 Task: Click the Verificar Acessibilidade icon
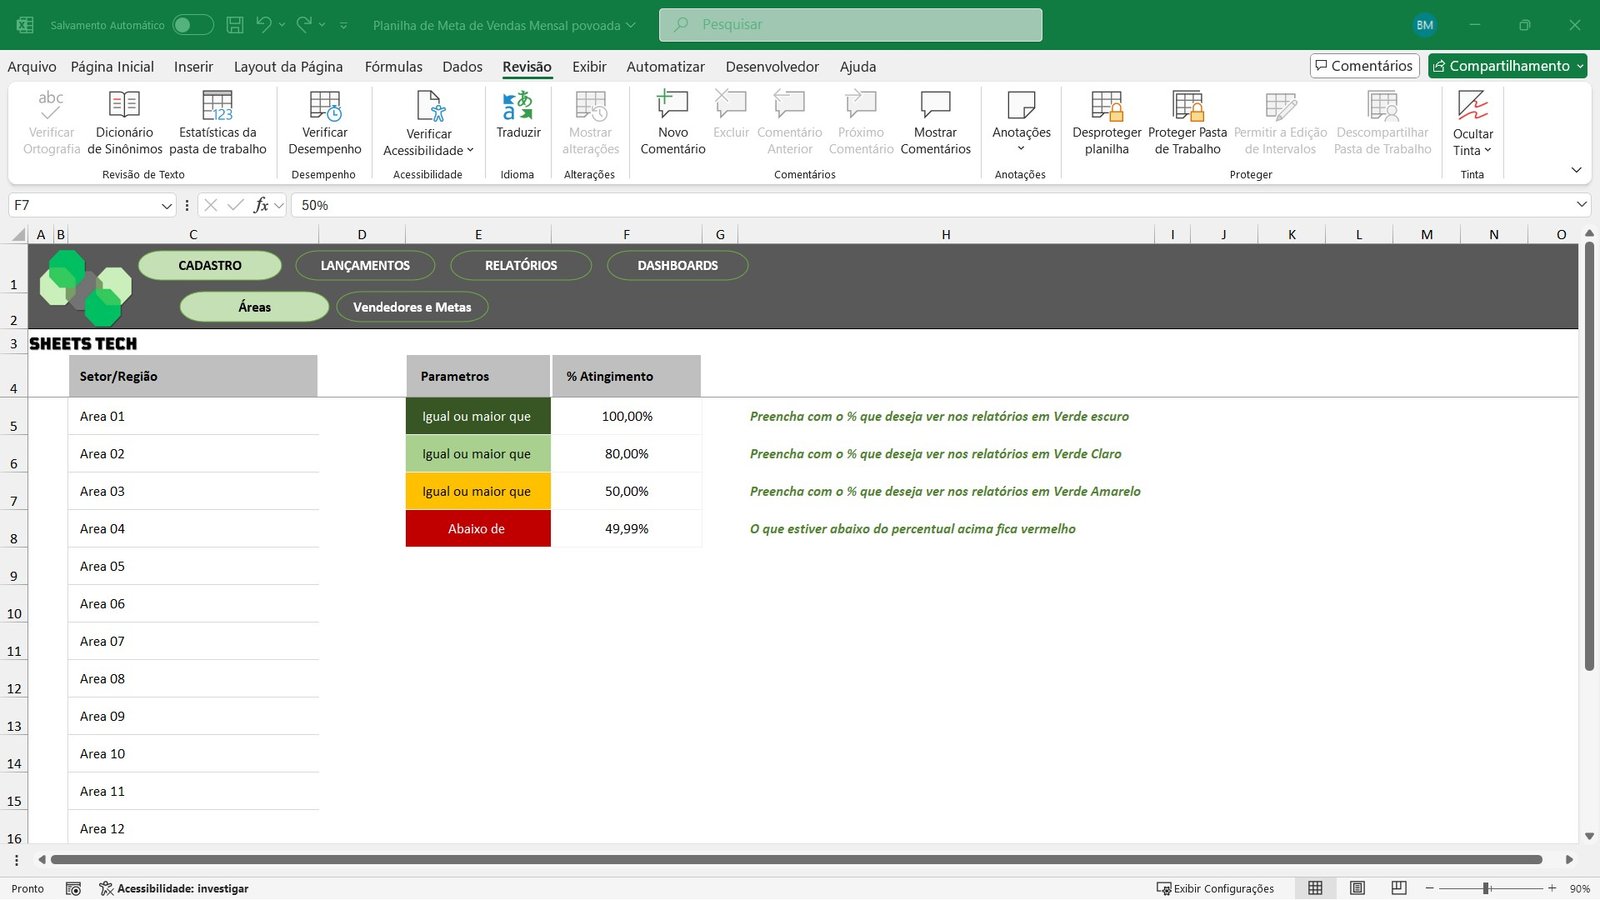tap(430, 105)
